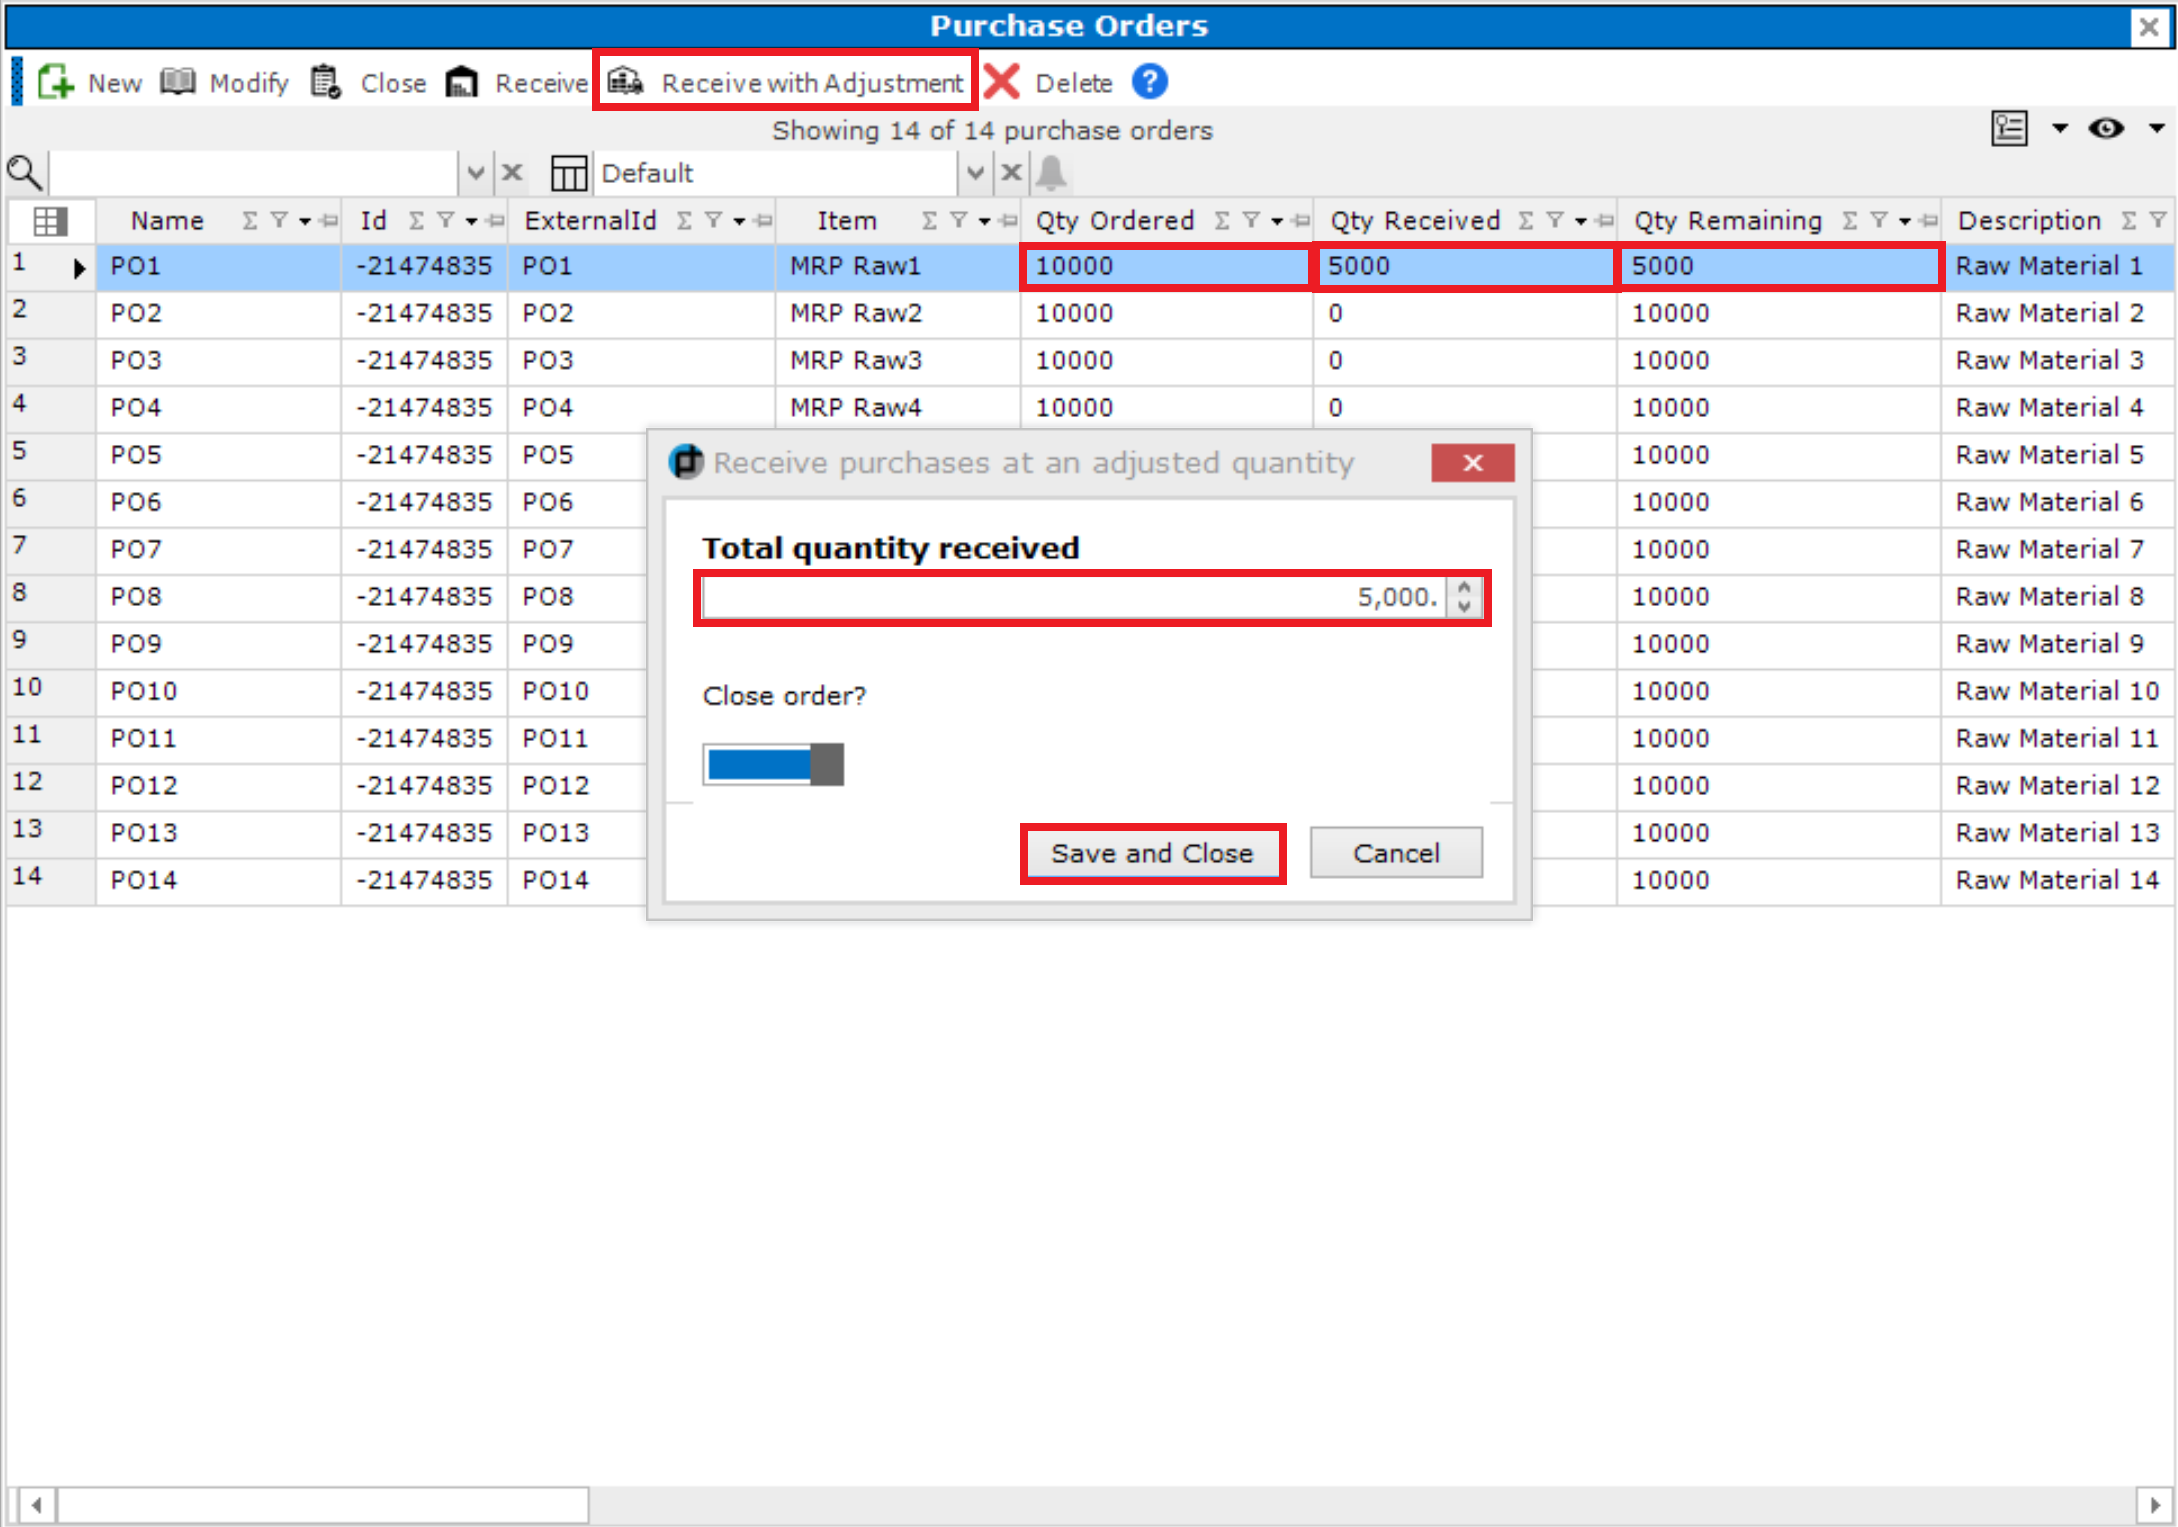Click the Description column sum icon
The image size is (2178, 1527).
pos(2130,220)
